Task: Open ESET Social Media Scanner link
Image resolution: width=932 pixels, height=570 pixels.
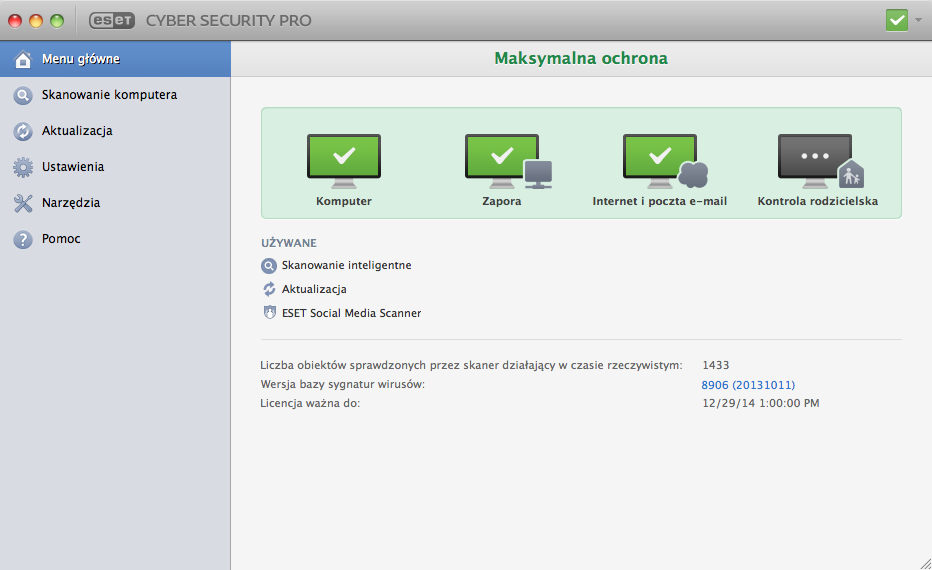Action: (x=351, y=313)
